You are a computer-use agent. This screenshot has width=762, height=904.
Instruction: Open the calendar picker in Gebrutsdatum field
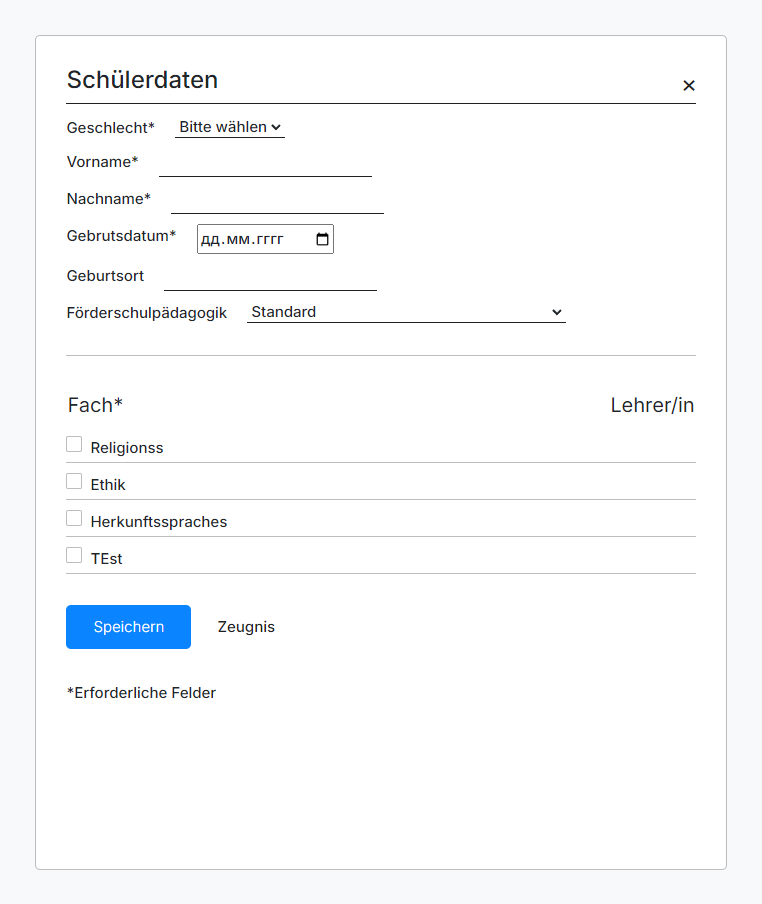pos(322,240)
